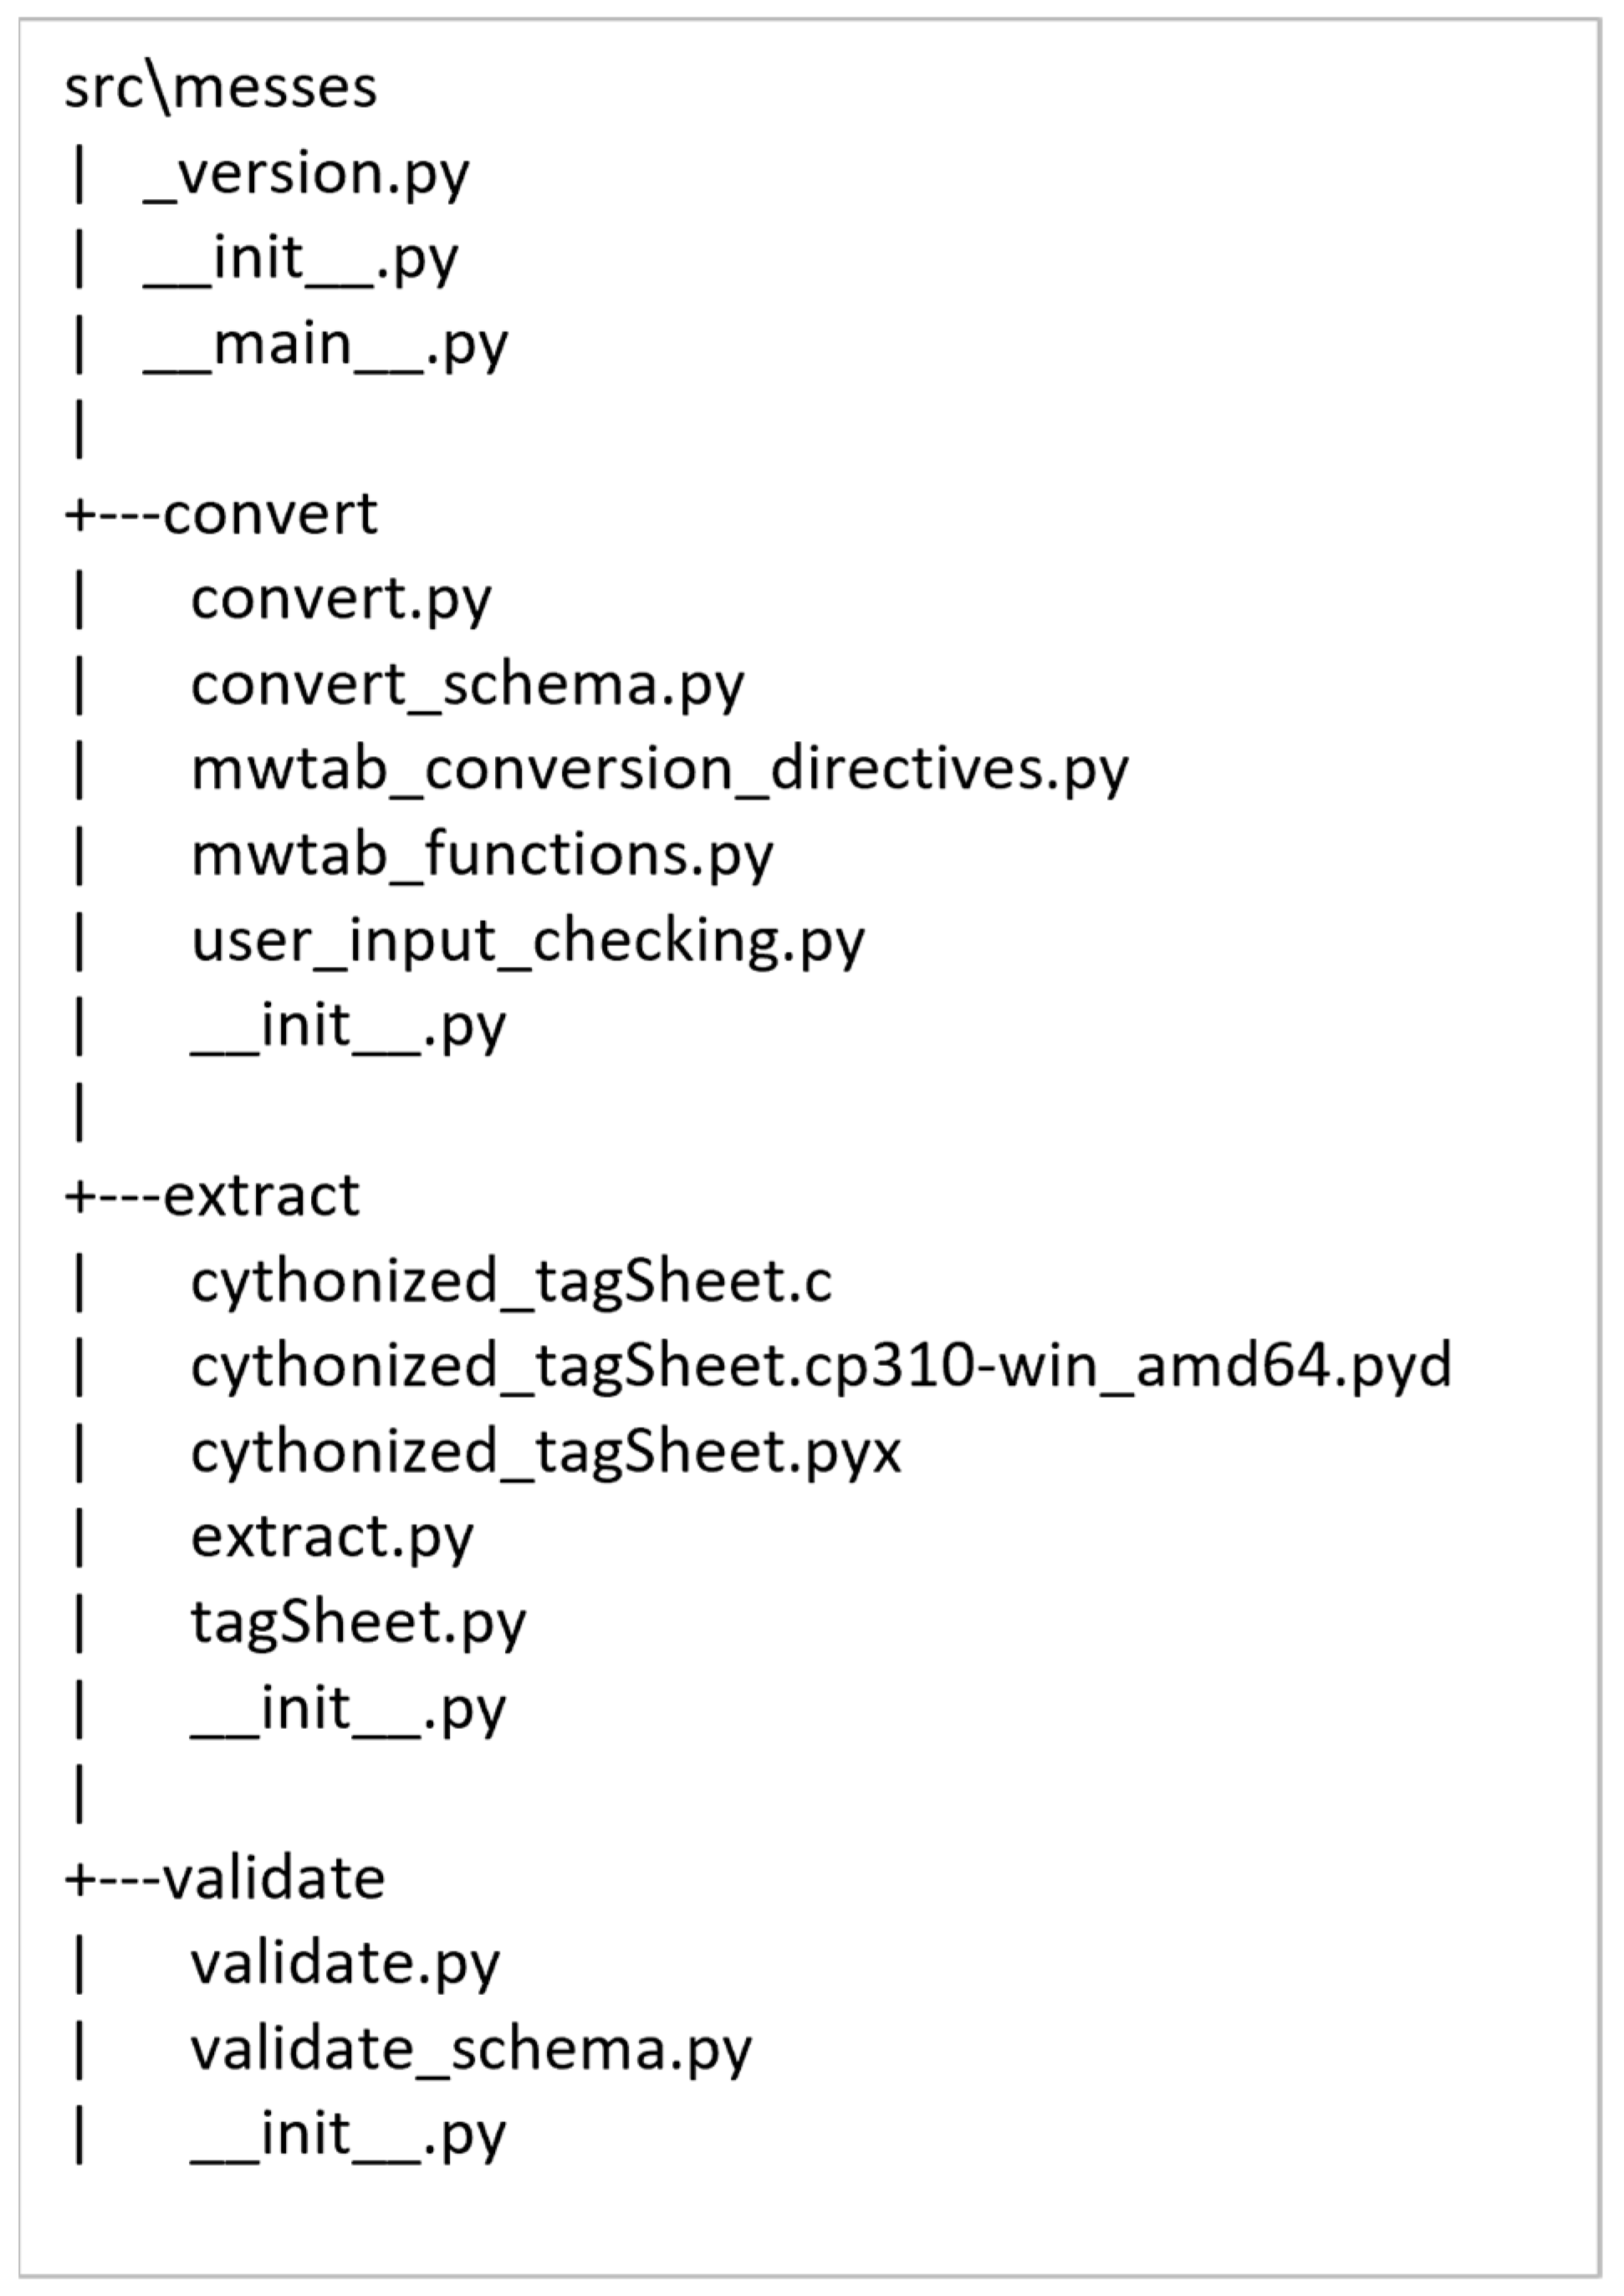The height and width of the screenshot is (2296, 1624).
Task: Click the cythonized_tagSheet.cp310-win_amd64.pyd file
Action: 820,1368
